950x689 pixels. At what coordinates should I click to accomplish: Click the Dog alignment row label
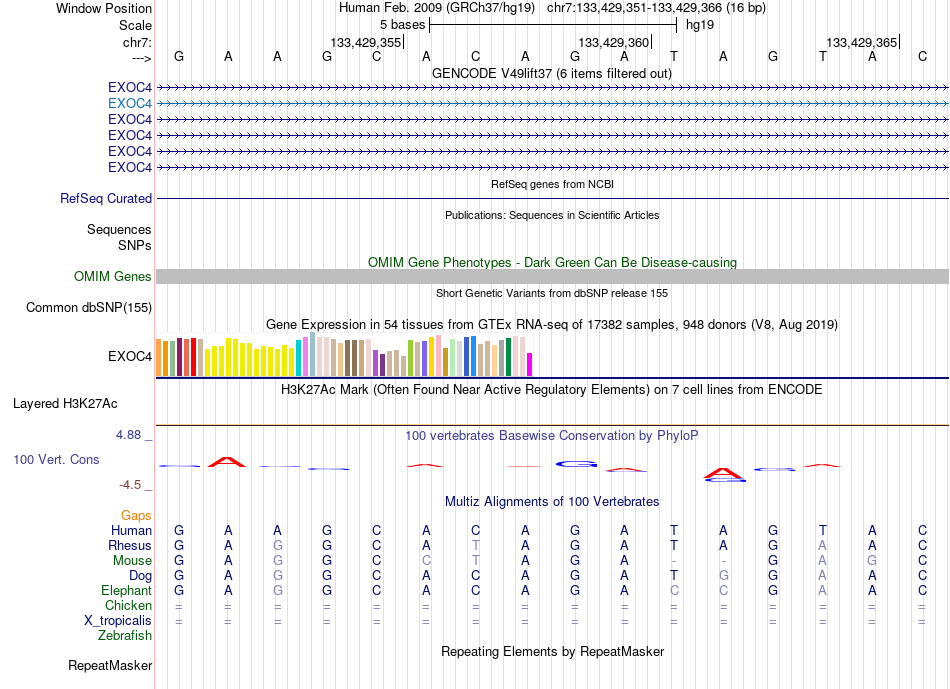(141, 576)
